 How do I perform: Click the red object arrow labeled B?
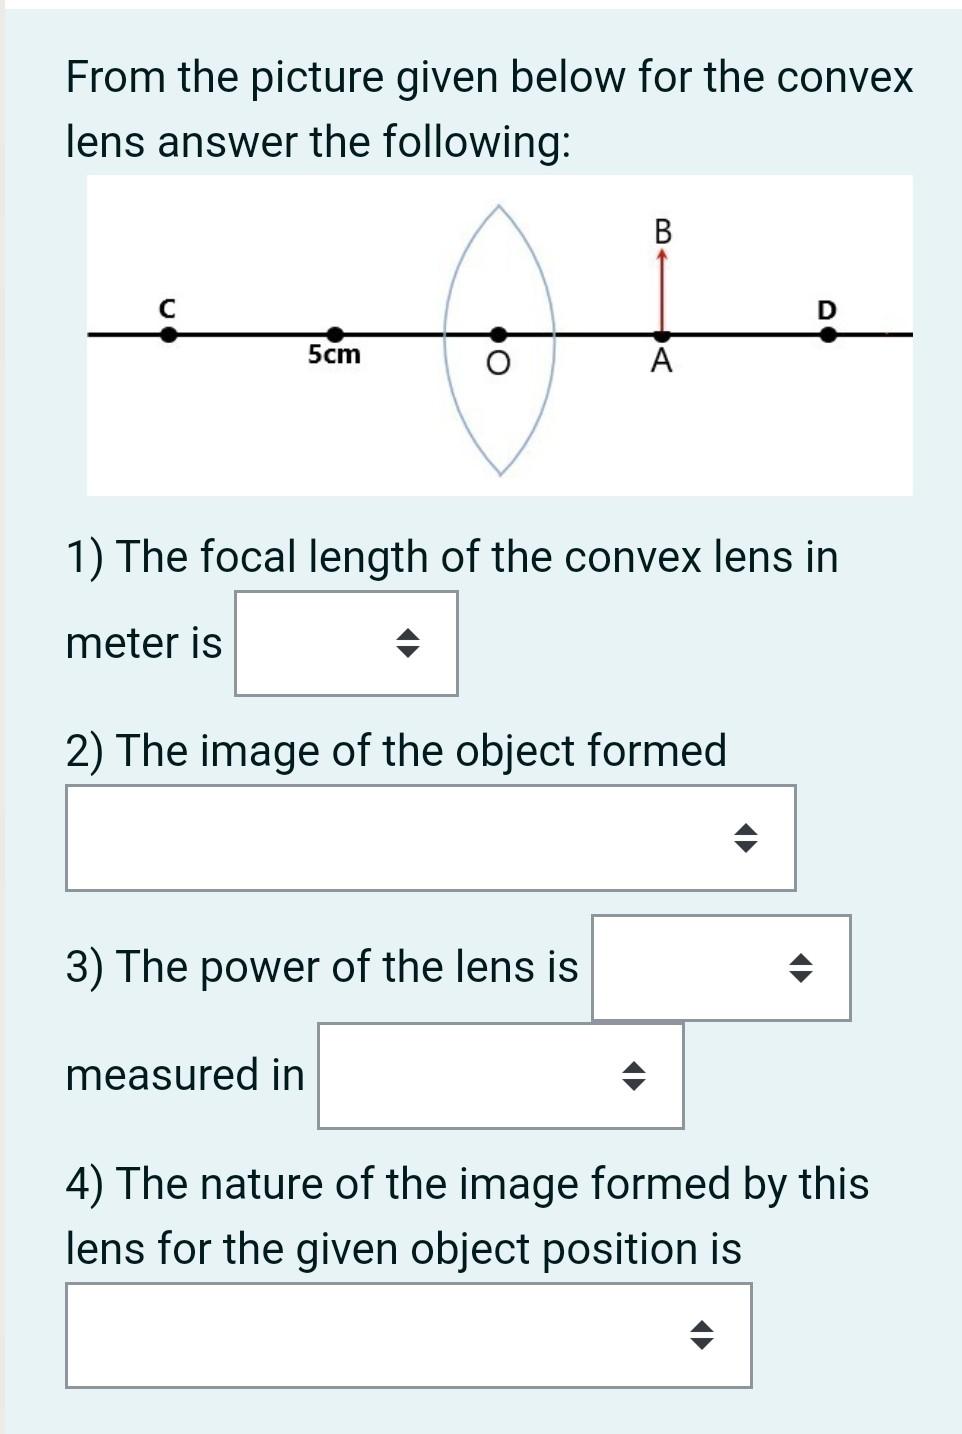point(661,290)
